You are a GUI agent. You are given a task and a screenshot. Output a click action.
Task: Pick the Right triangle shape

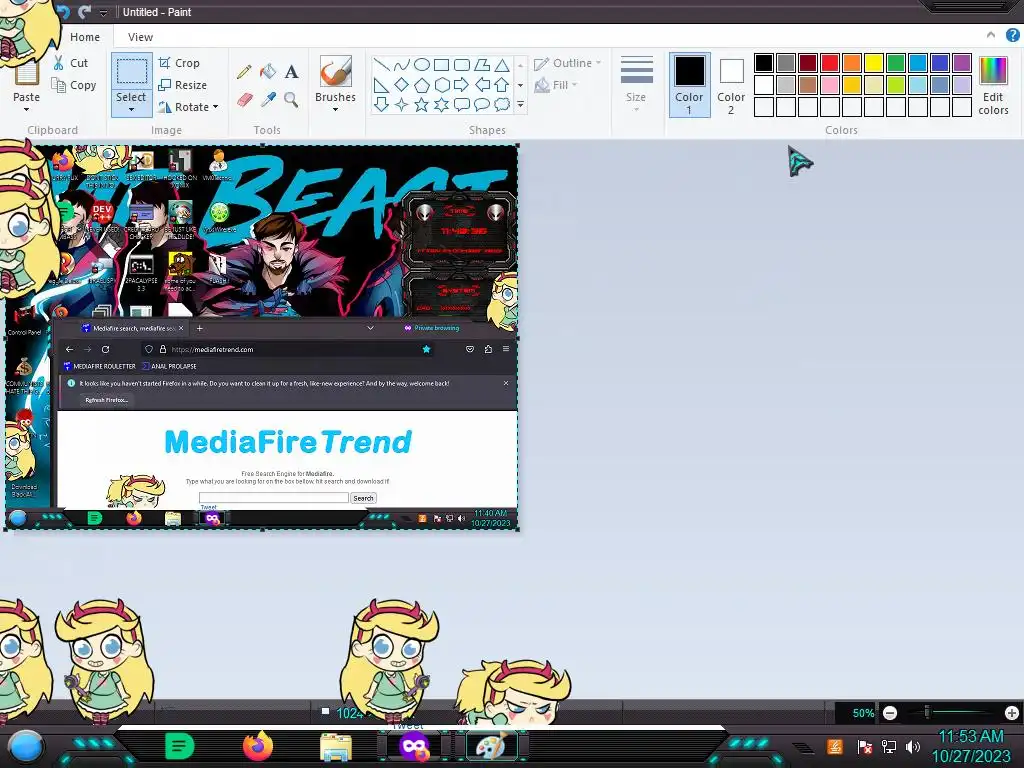[x=382, y=85]
